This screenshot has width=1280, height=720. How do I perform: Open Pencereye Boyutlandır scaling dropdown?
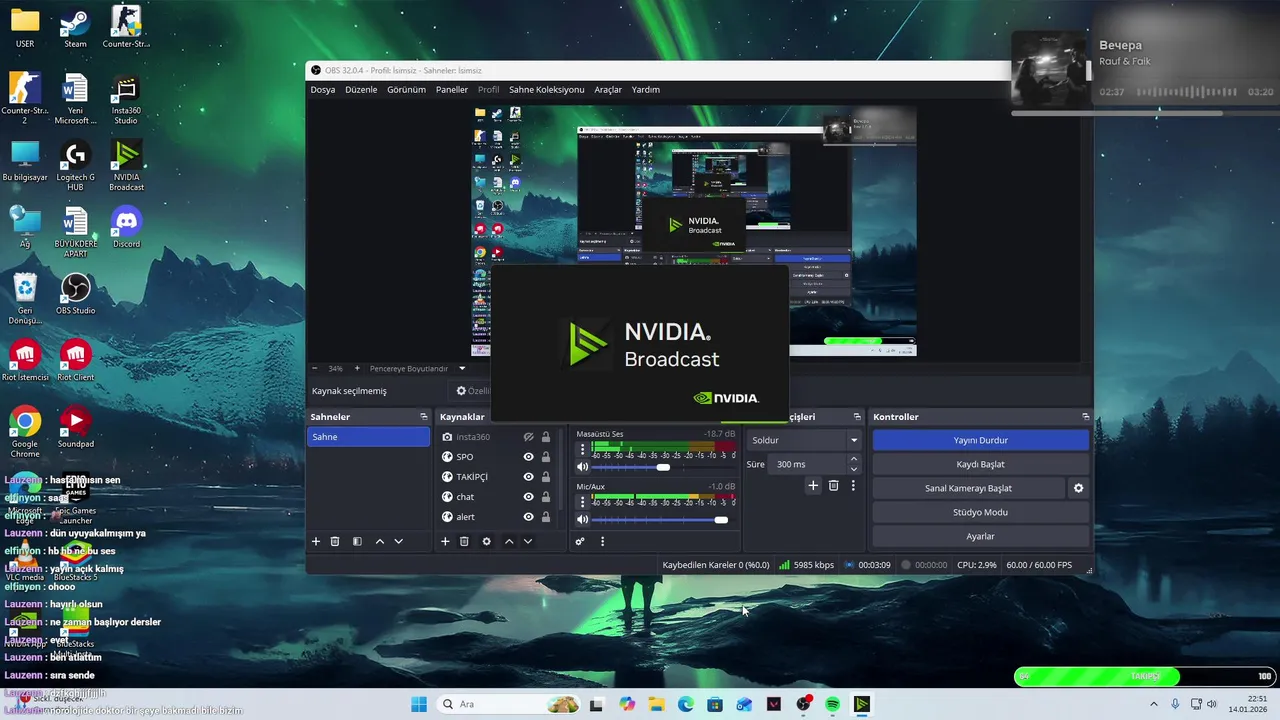click(418, 368)
